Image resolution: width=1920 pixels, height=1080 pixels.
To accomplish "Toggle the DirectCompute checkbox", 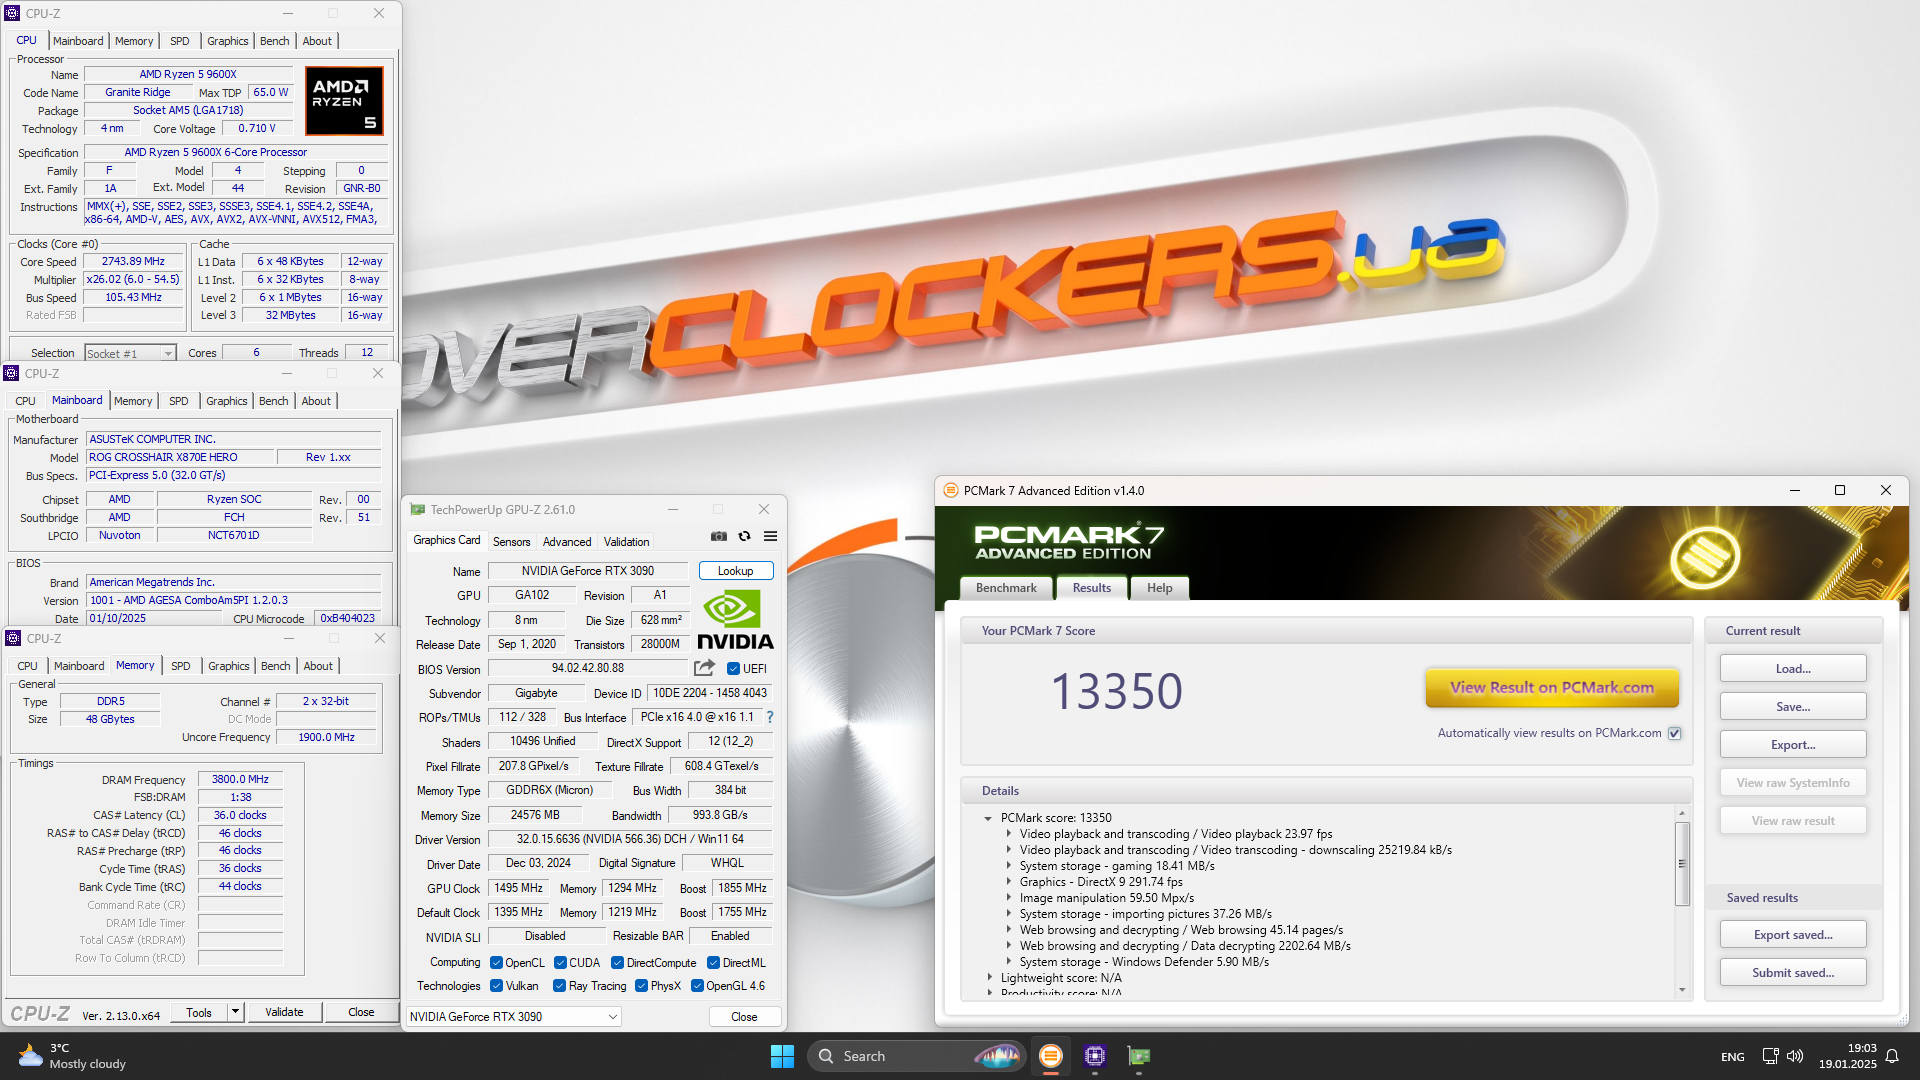I will (x=618, y=963).
